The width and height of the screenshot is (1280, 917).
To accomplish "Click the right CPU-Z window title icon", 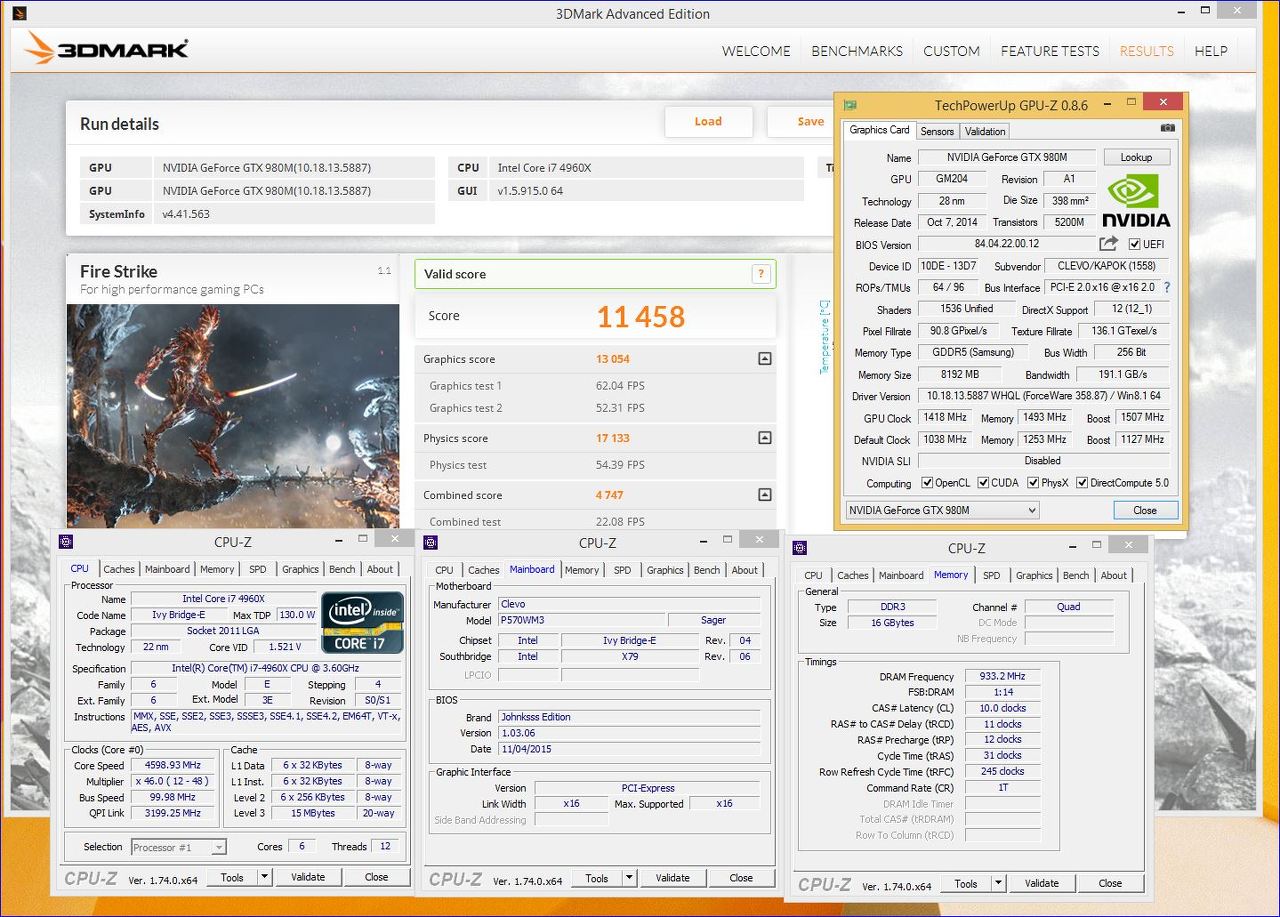I will pyautogui.click(x=800, y=548).
